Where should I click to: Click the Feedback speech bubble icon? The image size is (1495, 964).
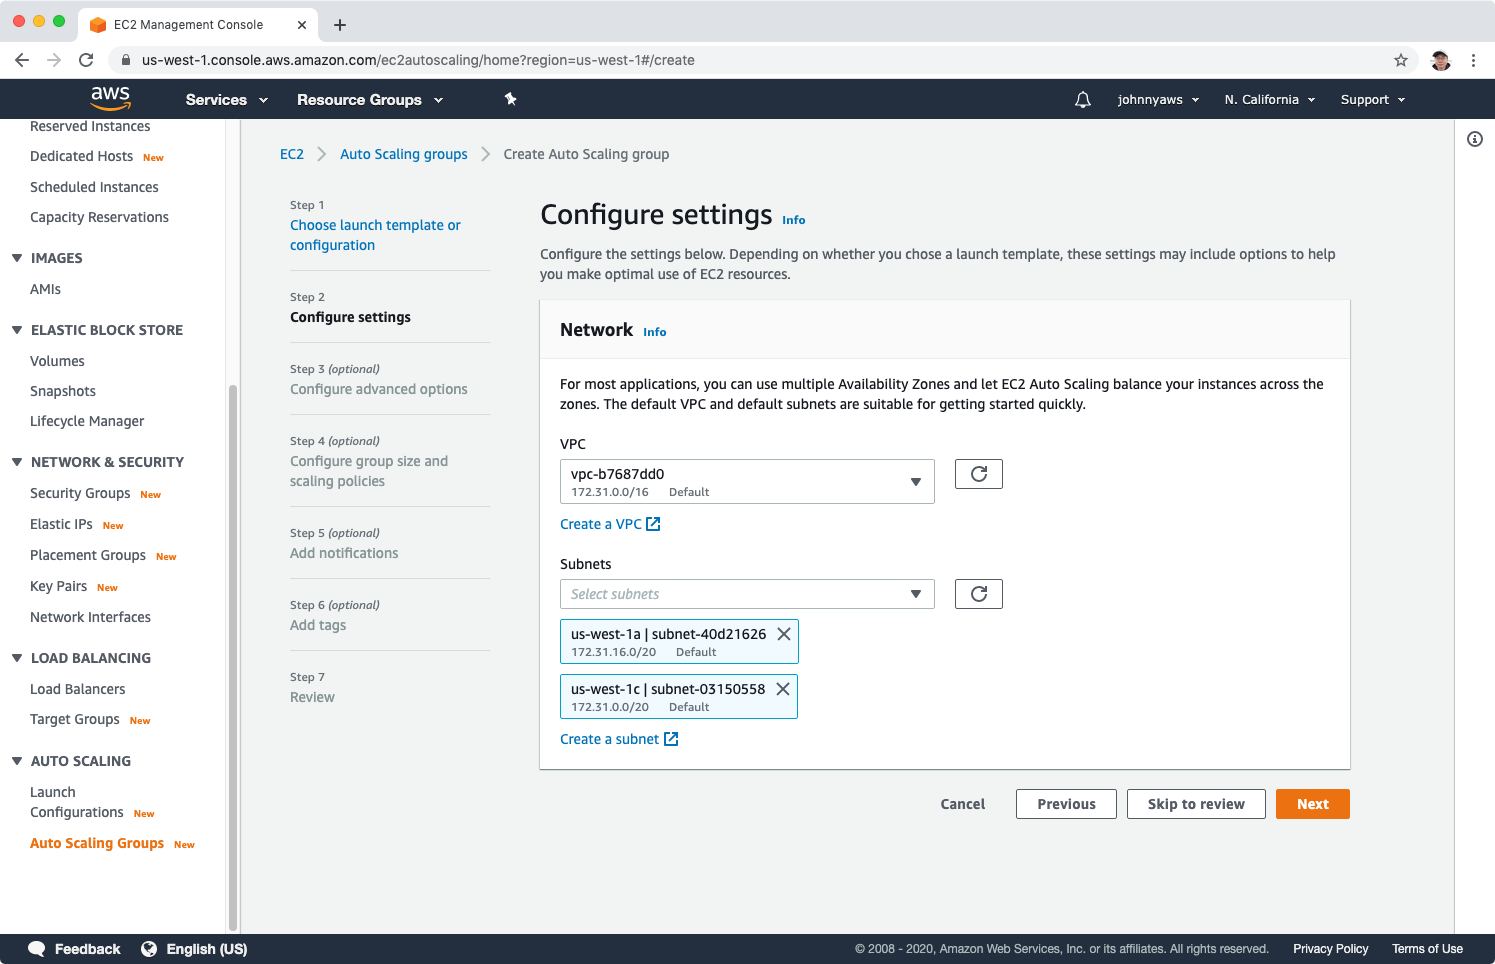[37, 949]
